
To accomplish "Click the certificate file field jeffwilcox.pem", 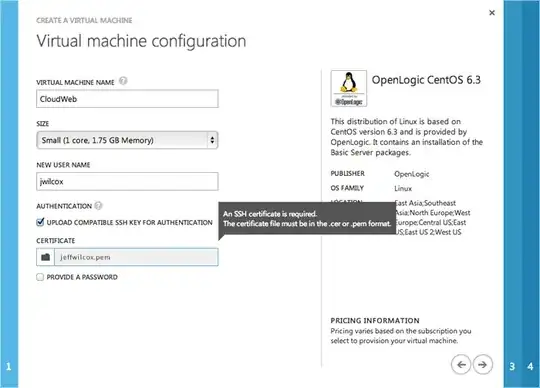I will (x=136, y=257).
